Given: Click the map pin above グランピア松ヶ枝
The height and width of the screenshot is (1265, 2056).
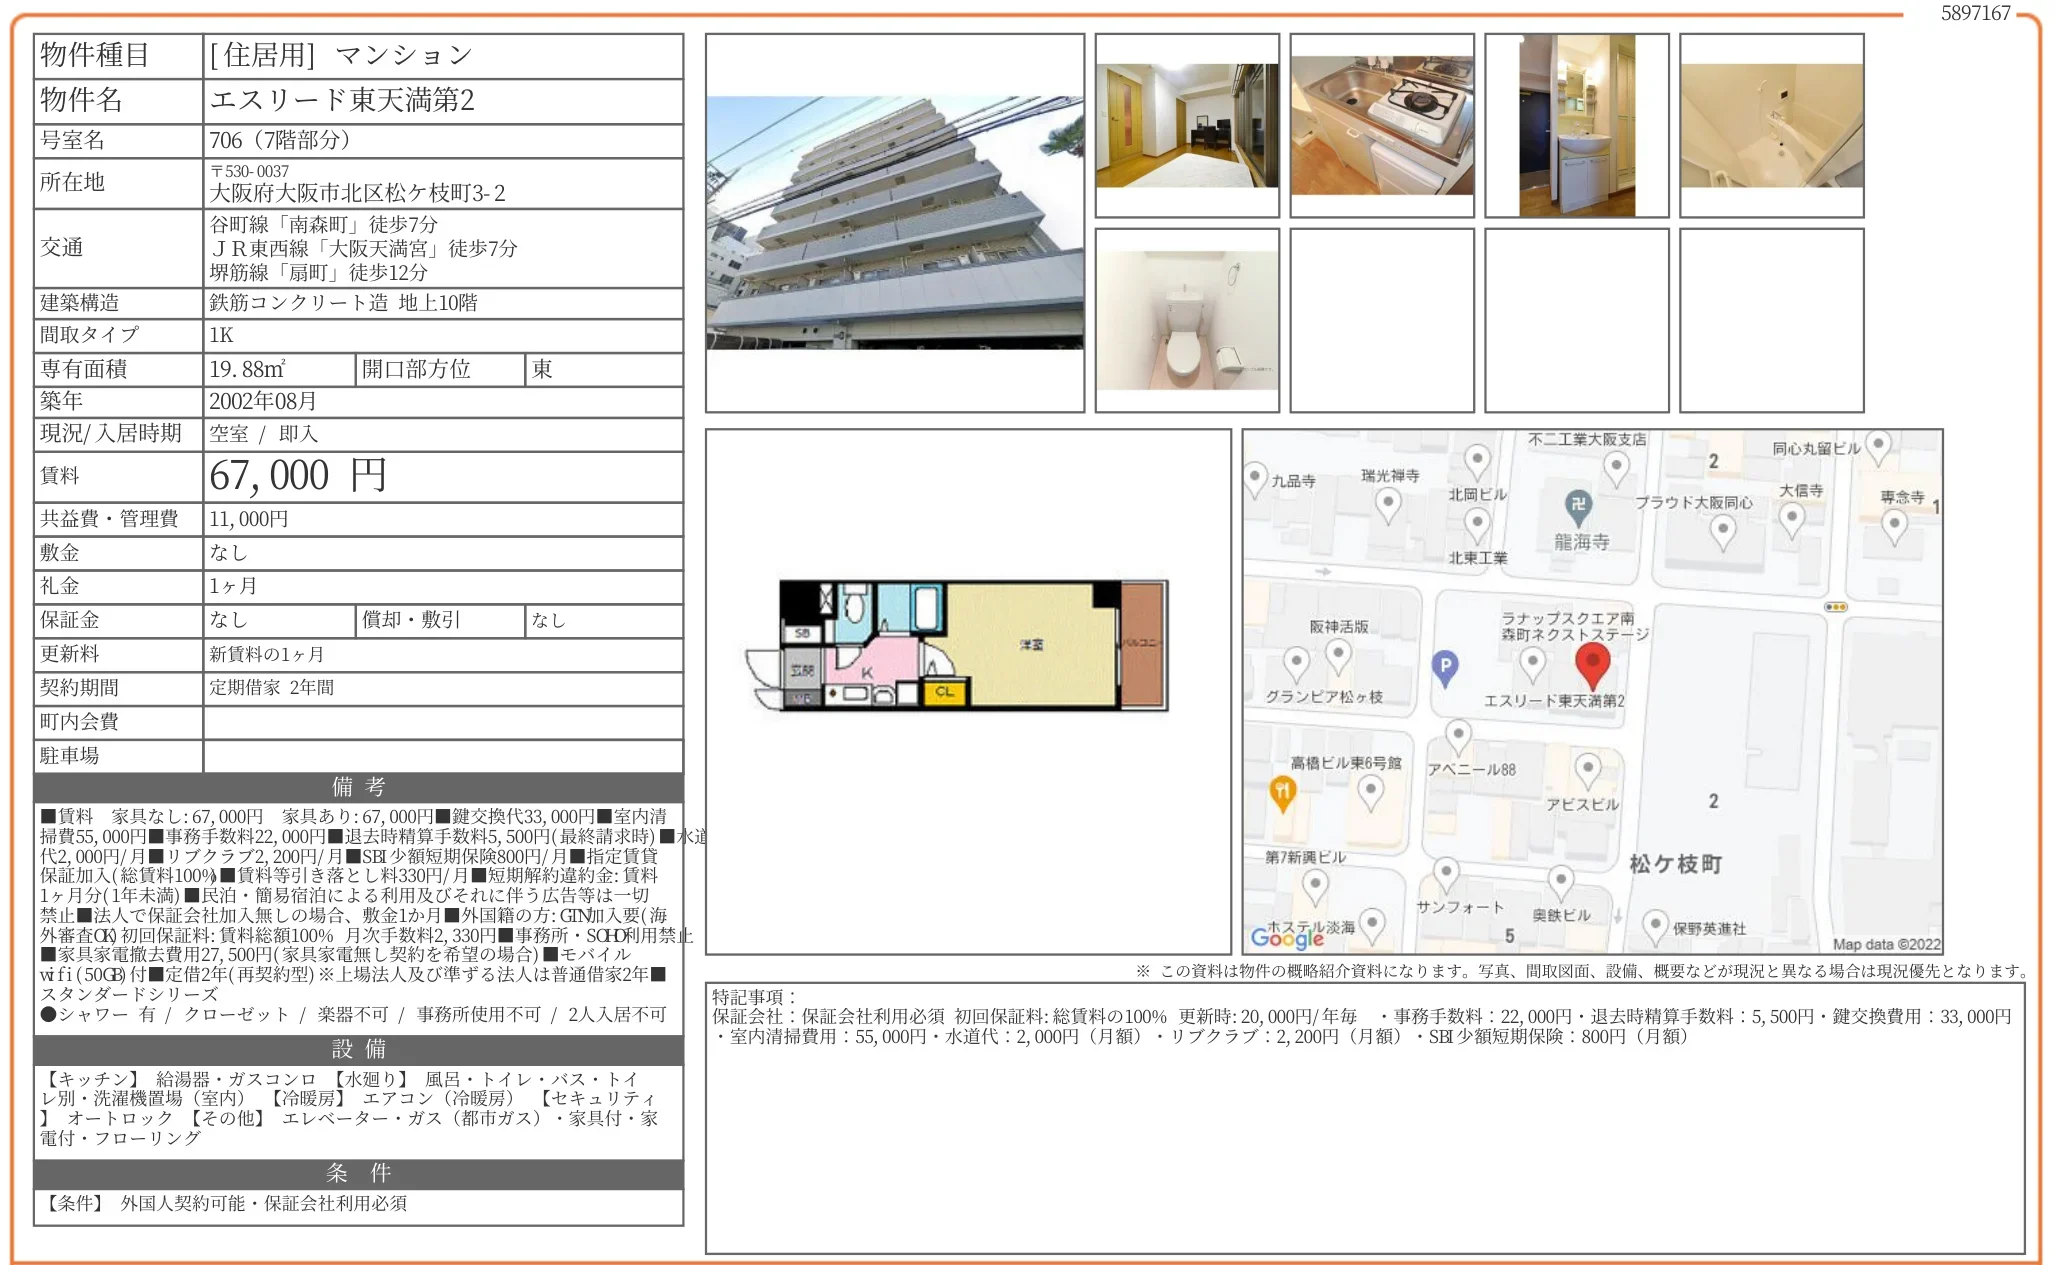Looking at the screenshot, I should click(1296, 663).
